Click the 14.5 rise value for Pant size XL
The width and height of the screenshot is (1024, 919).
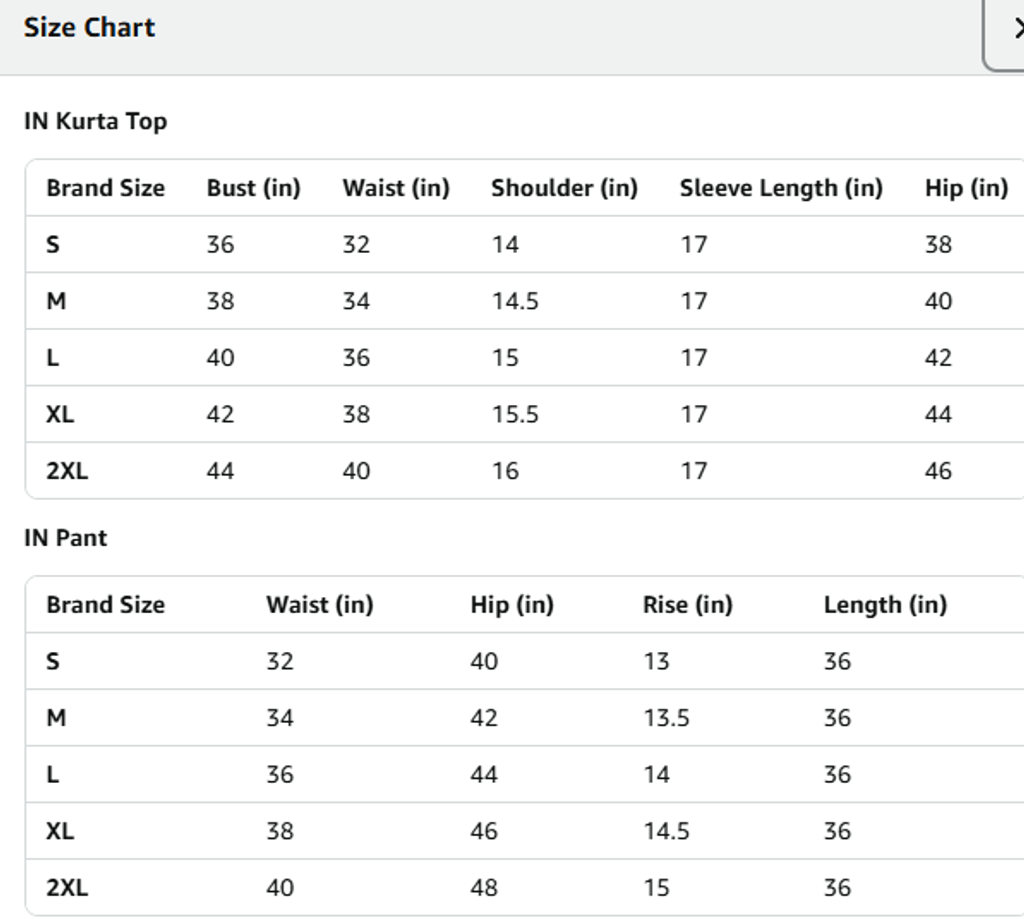coord(666,831)
